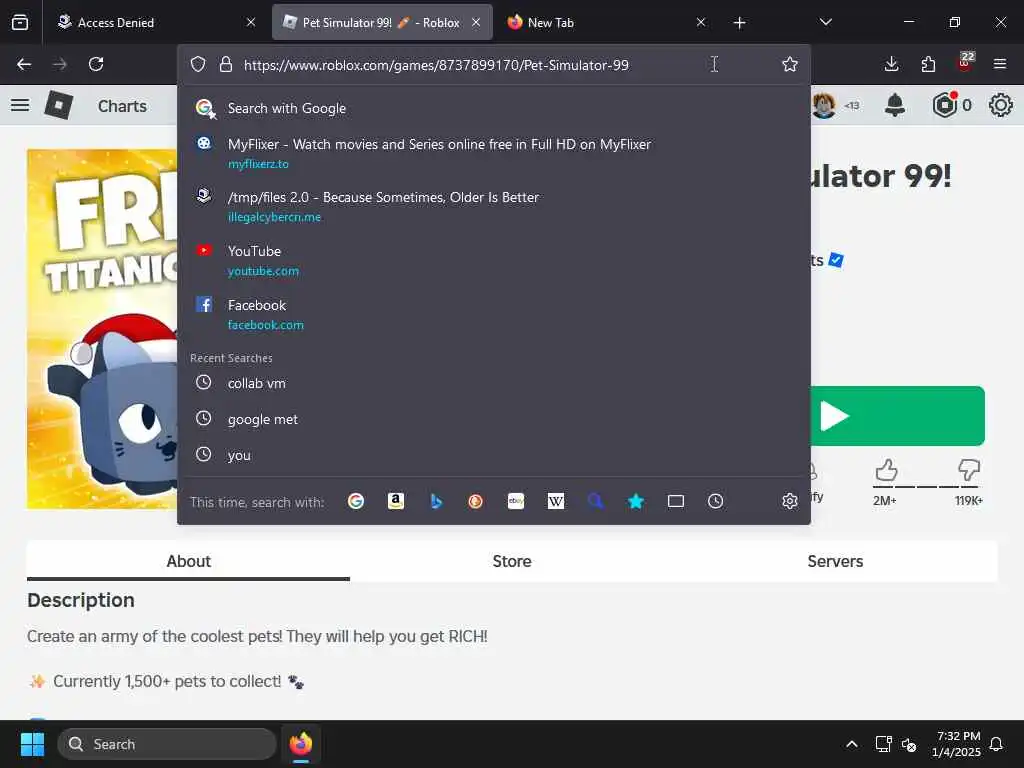Image resolution: width=1024 pixels, height=768 pixels.
Task: Select the YouTube suggestion
Action: (x=494, y=260)
